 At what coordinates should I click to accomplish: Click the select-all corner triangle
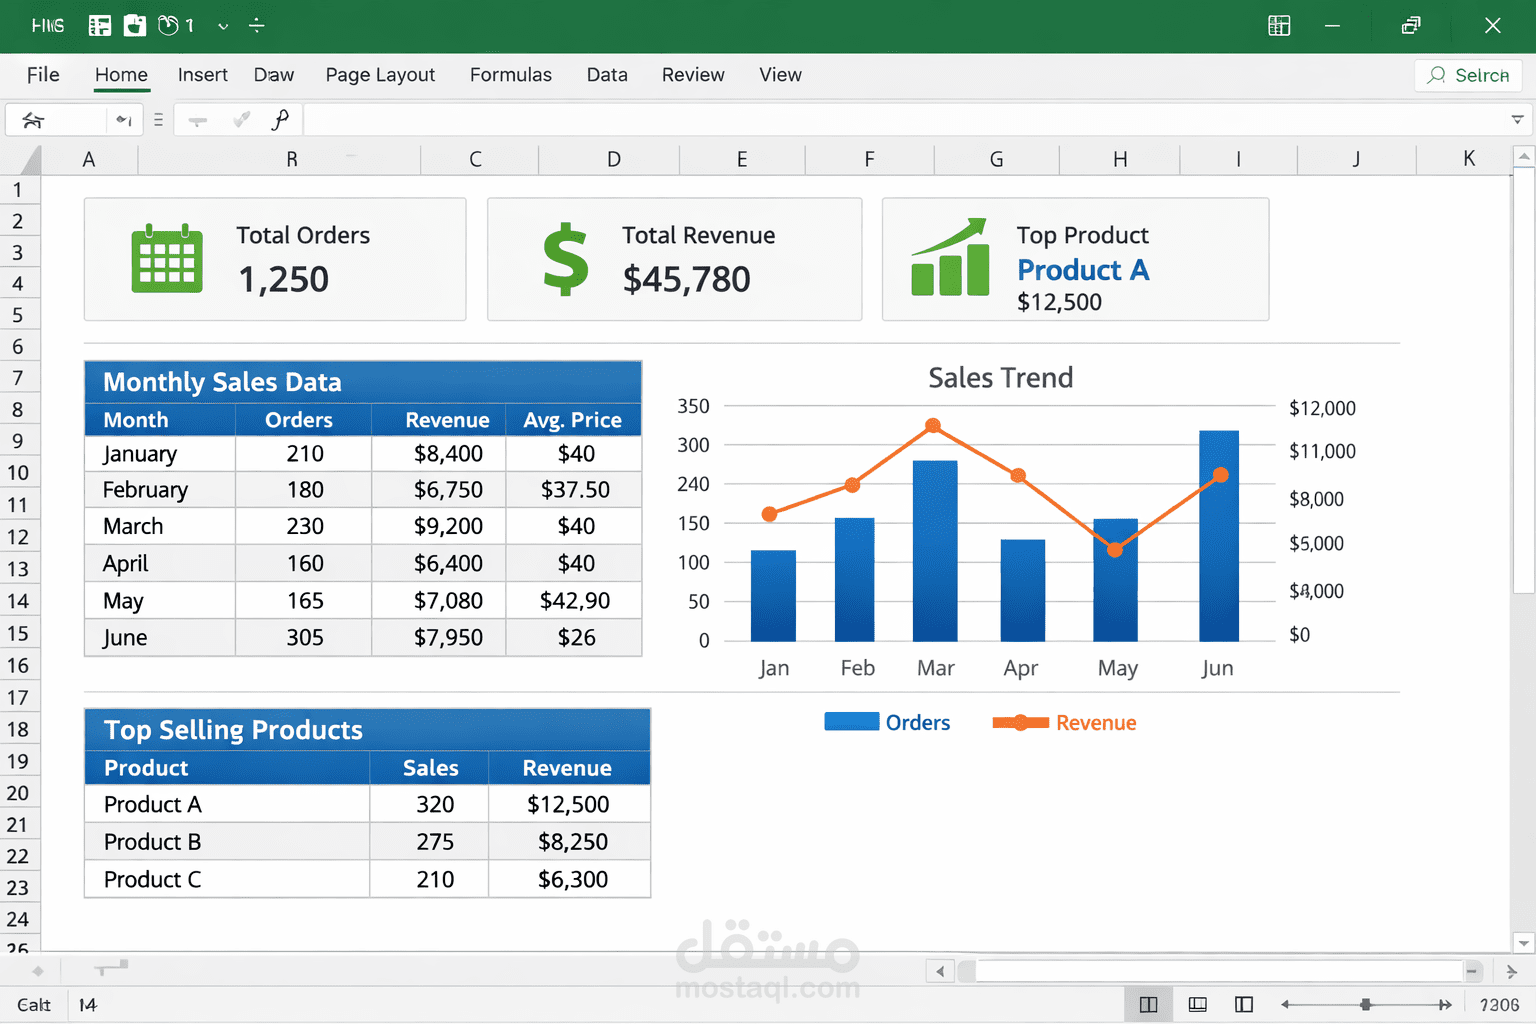[x=28, y=160]
